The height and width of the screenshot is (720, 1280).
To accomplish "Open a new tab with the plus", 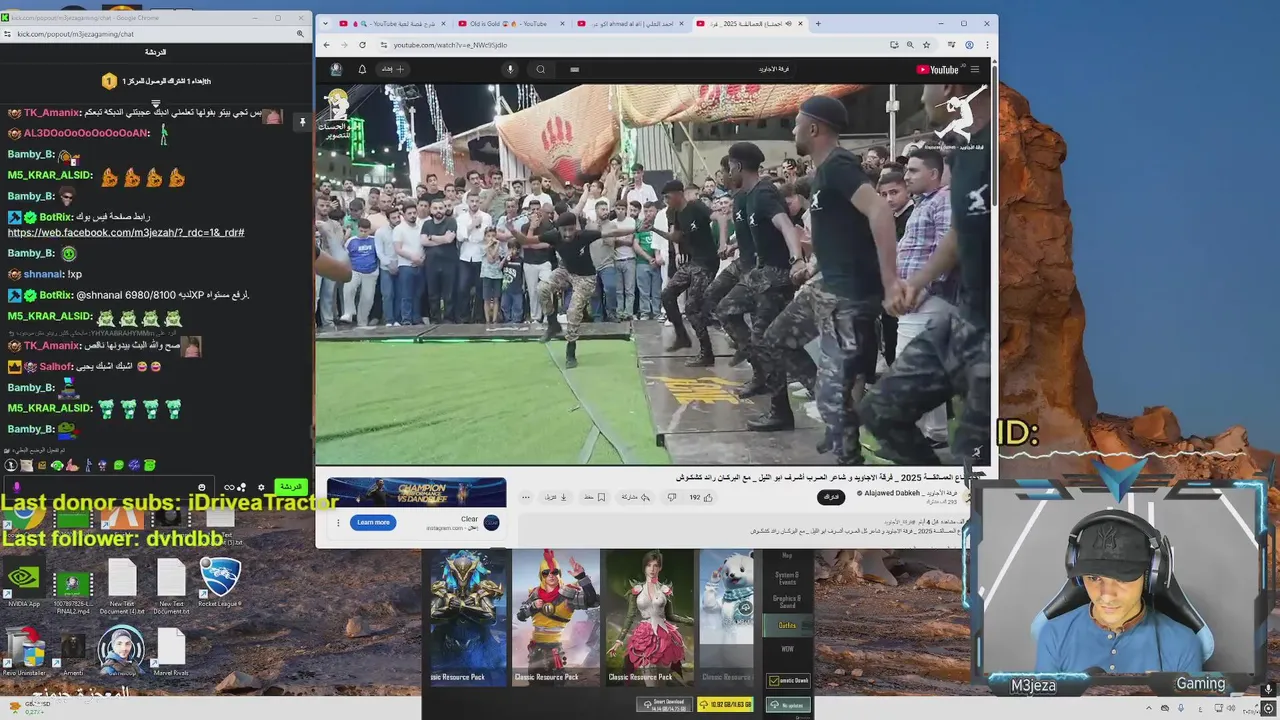I will 818,23.
